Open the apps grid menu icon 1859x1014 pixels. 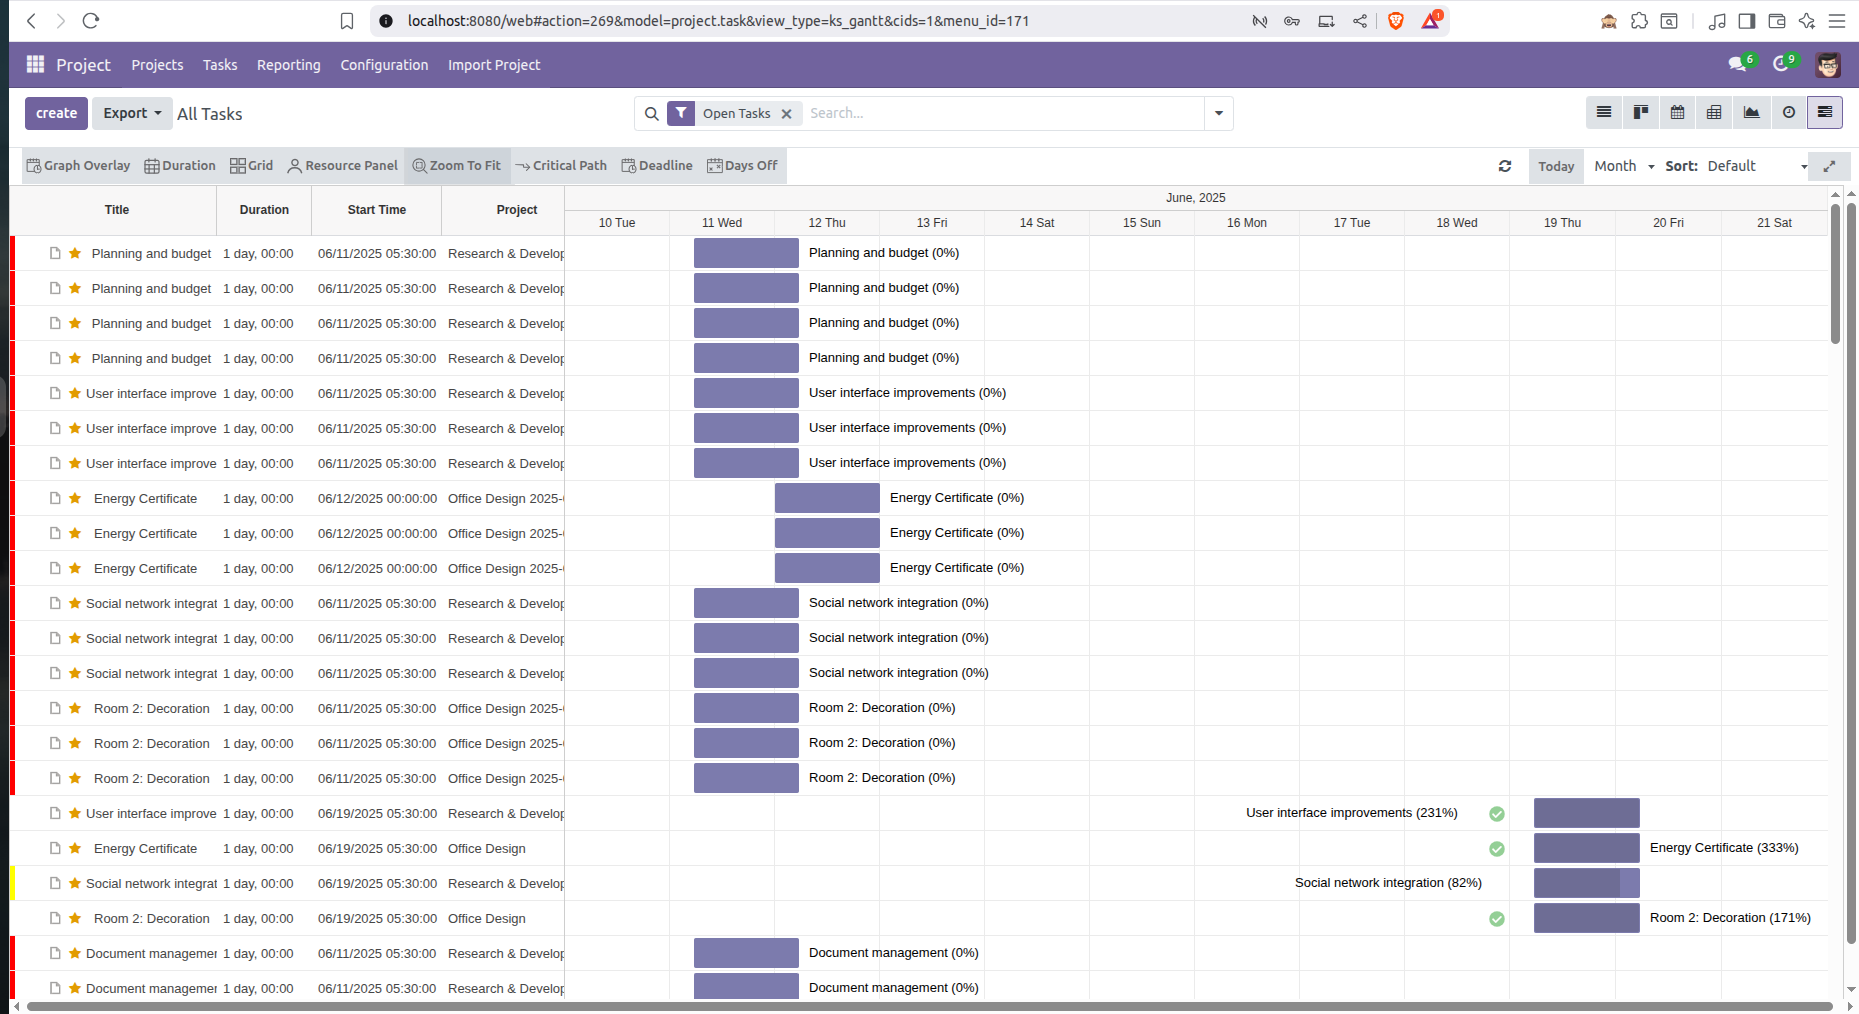tap(35, 65)
